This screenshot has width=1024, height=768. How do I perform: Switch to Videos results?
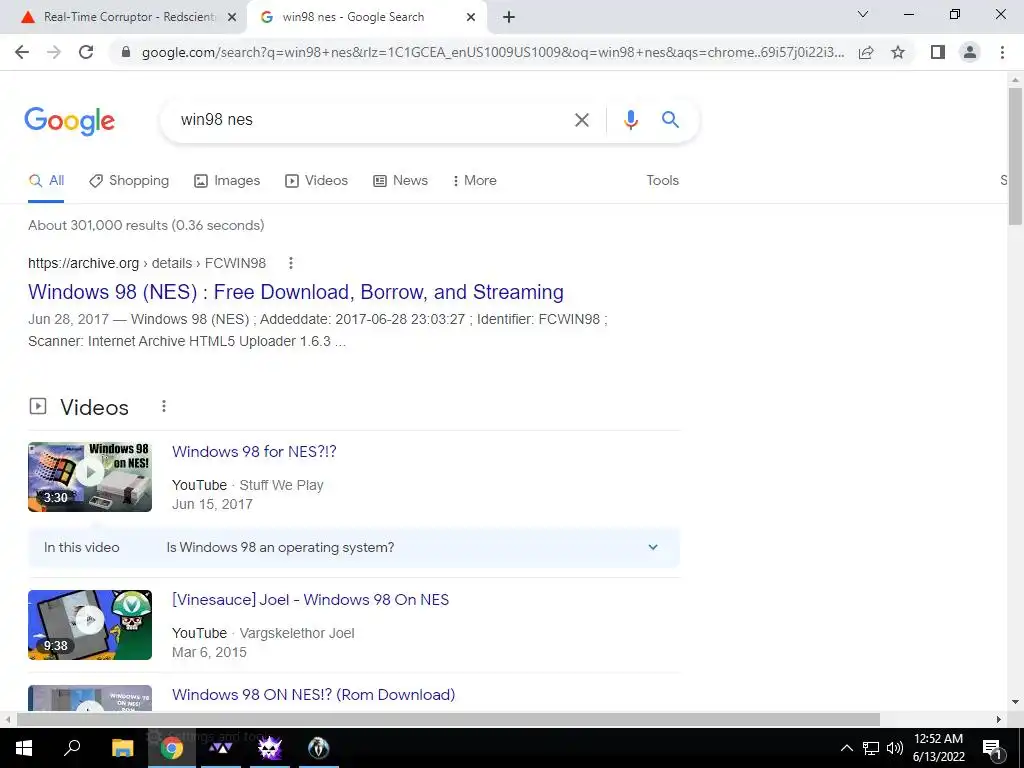click(x=317, y=181)
